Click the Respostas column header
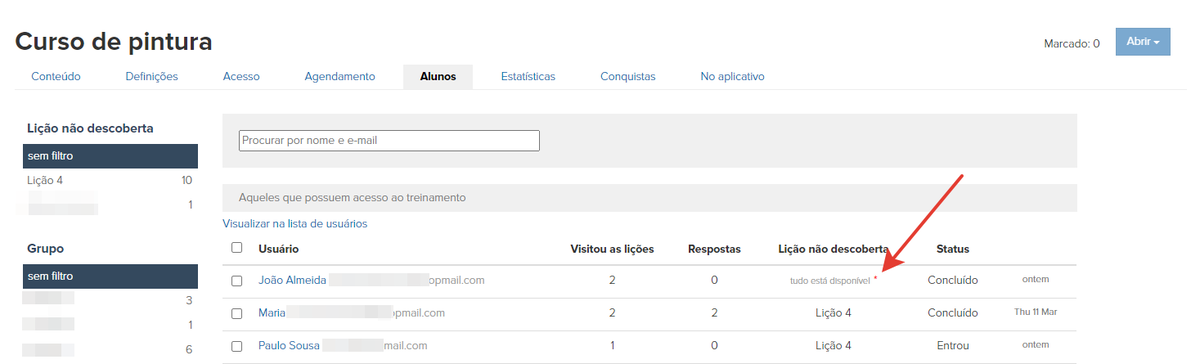Screen dimensions: 1200x364 (x=714, y=248)
